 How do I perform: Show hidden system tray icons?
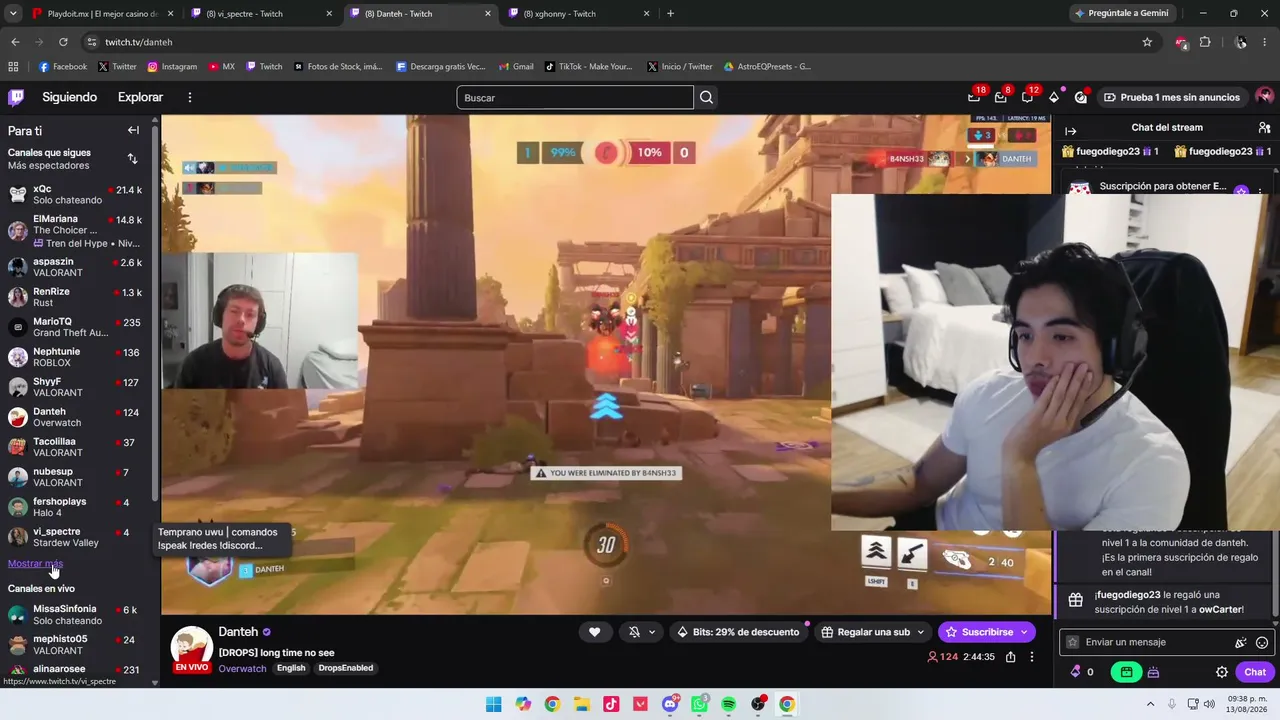point(1150,704)
